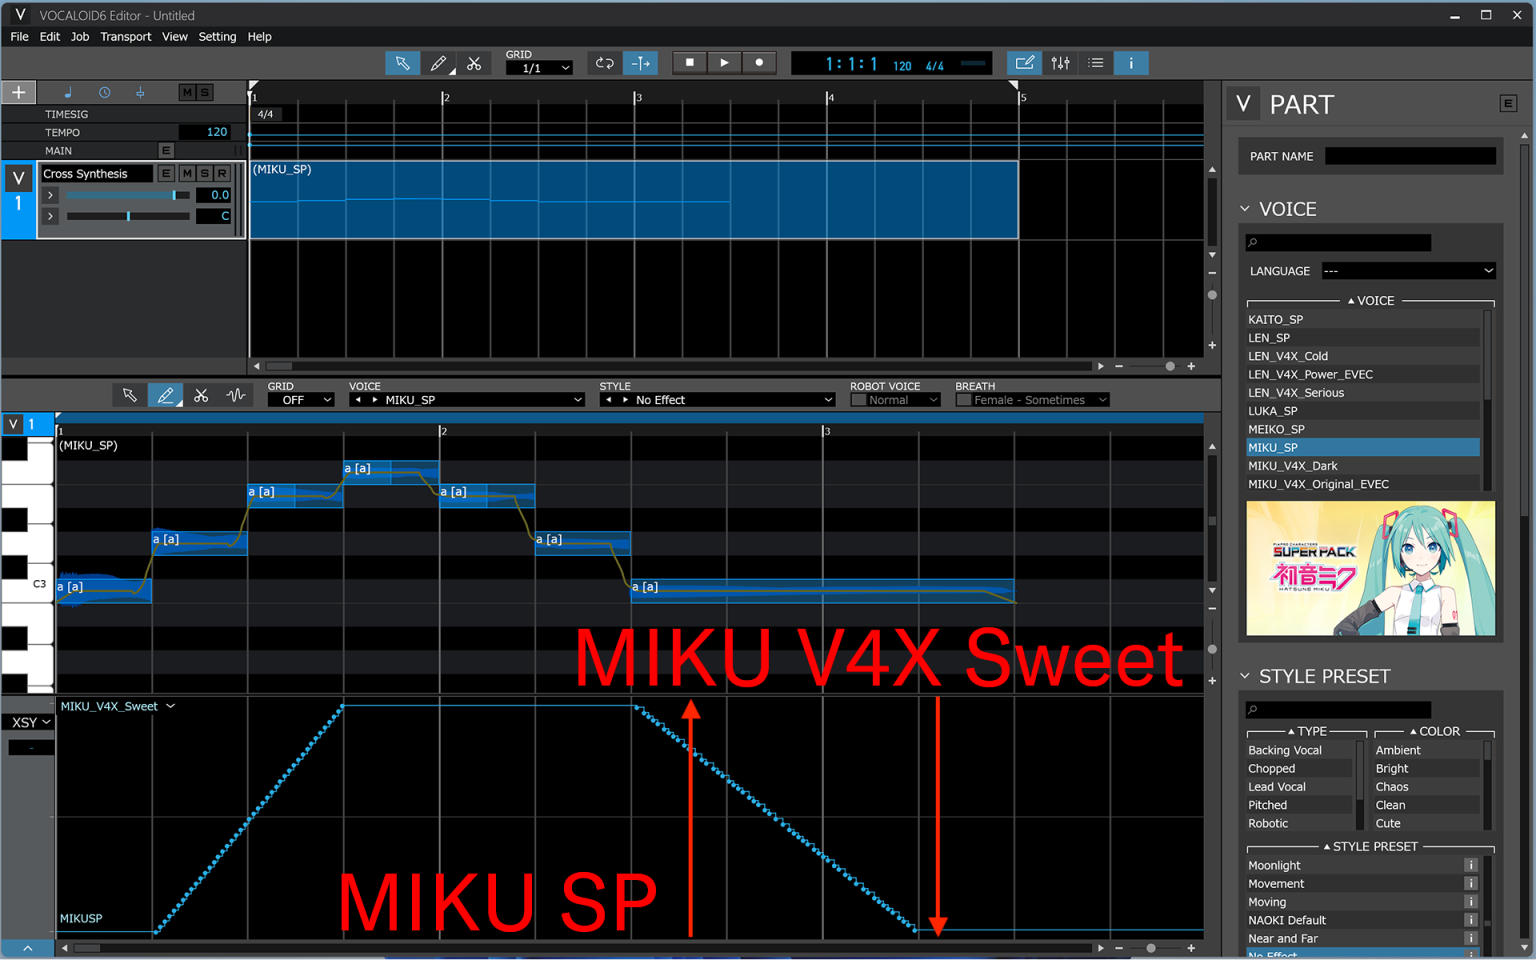
Task: Open the GRID dropdown above the piano roll
Action: coord(300,399)
